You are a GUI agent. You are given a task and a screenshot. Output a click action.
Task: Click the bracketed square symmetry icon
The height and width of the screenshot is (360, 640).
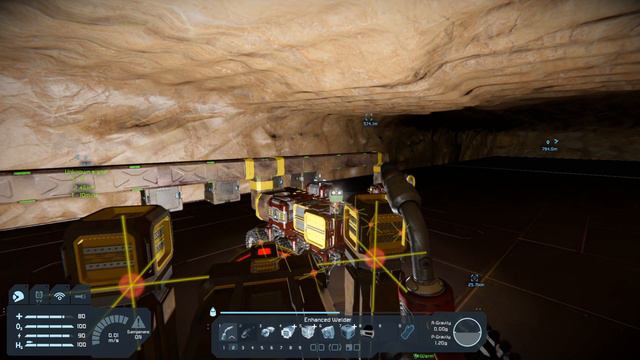[336, 347]
